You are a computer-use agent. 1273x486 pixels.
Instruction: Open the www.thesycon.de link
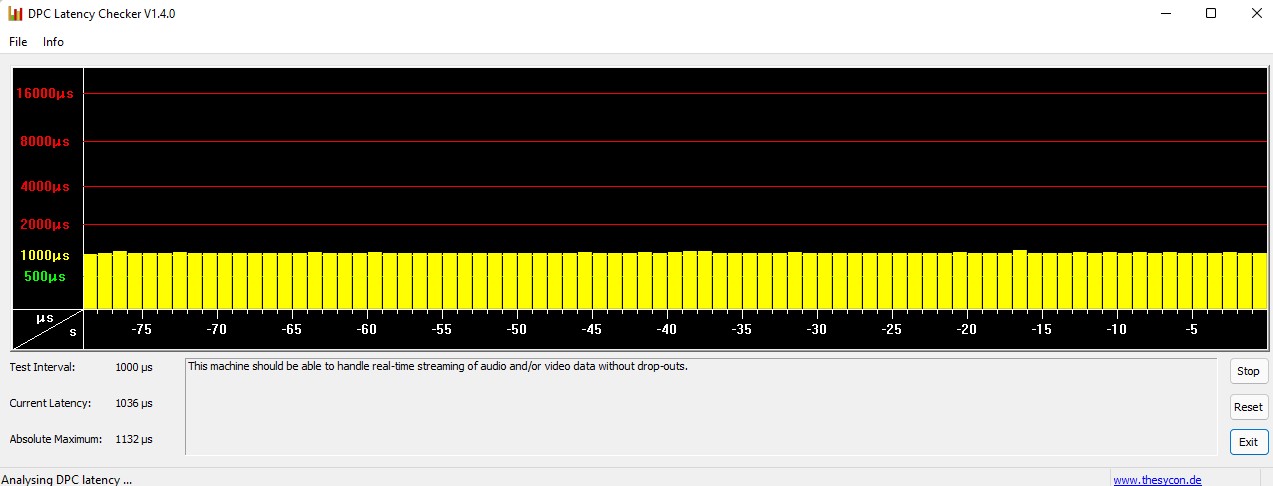(x=1157, y=480)
